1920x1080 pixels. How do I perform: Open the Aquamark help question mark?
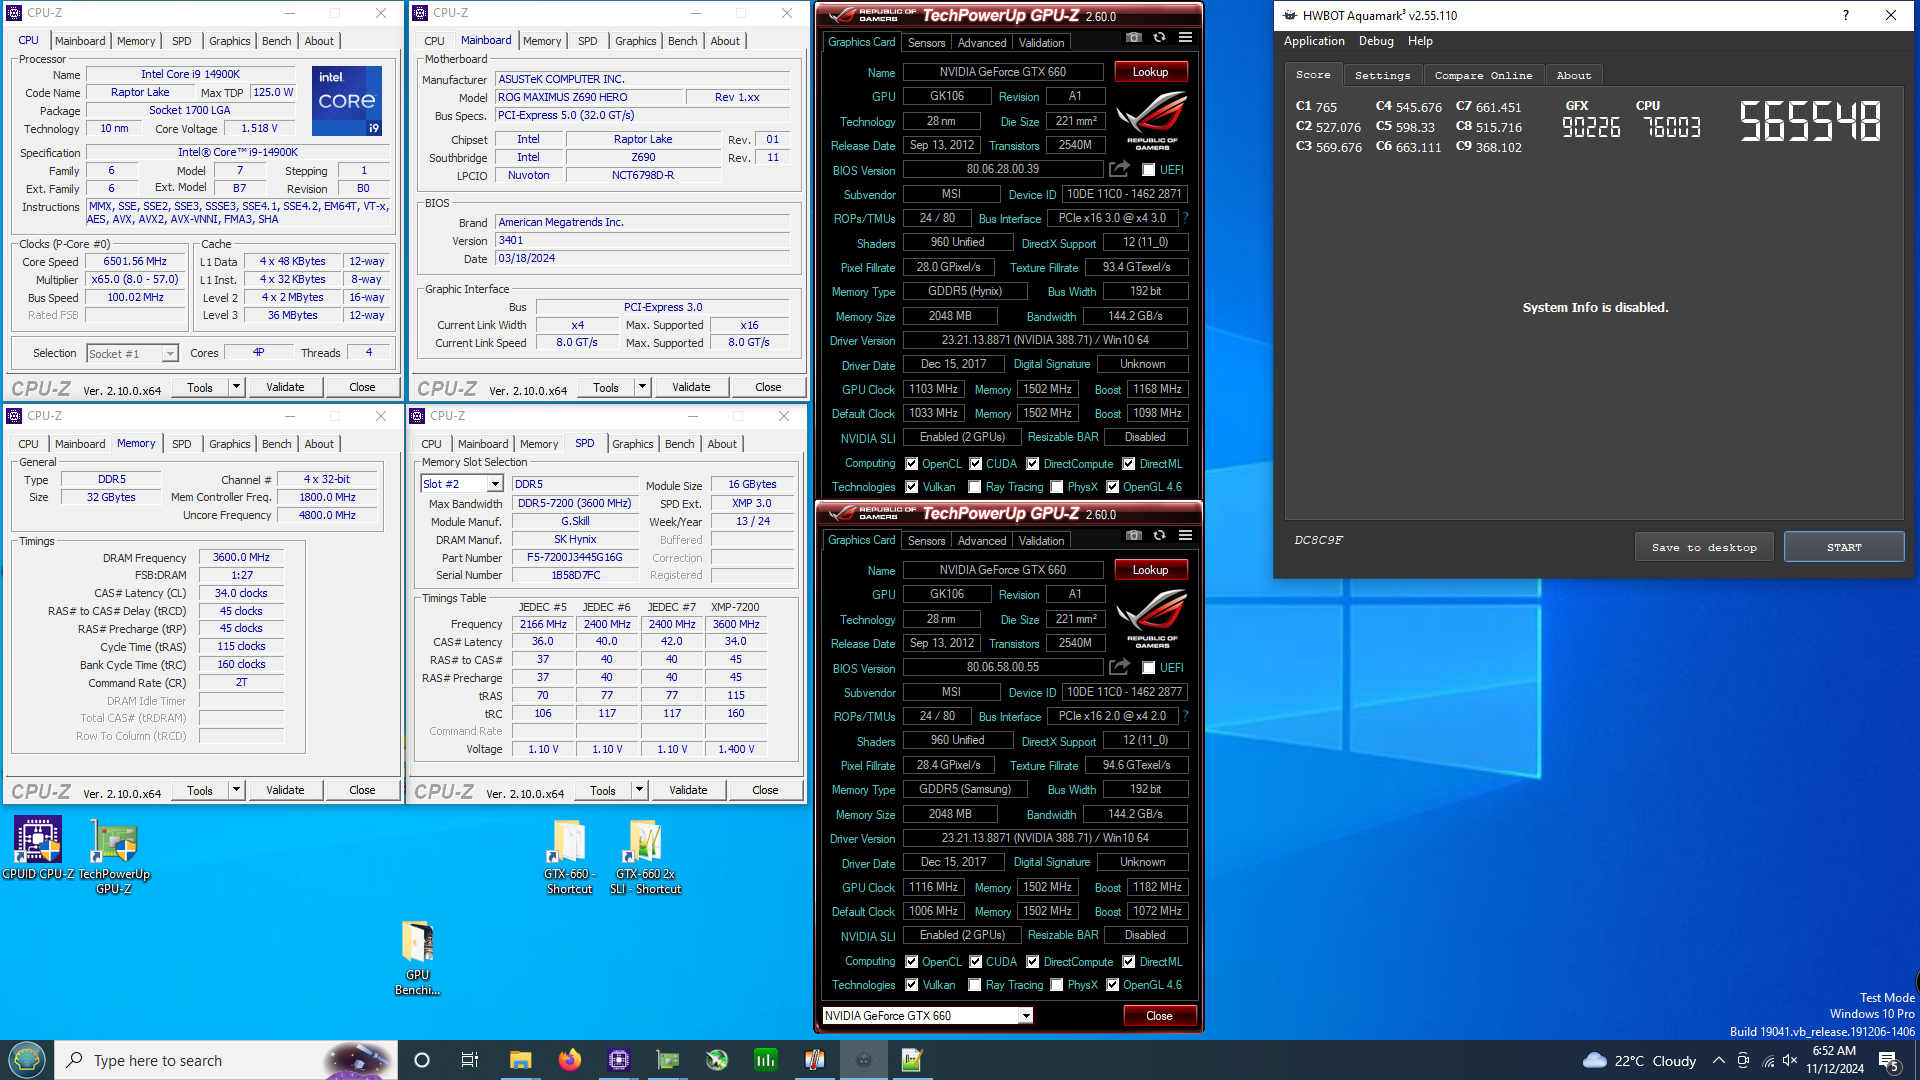(1846, 15)
